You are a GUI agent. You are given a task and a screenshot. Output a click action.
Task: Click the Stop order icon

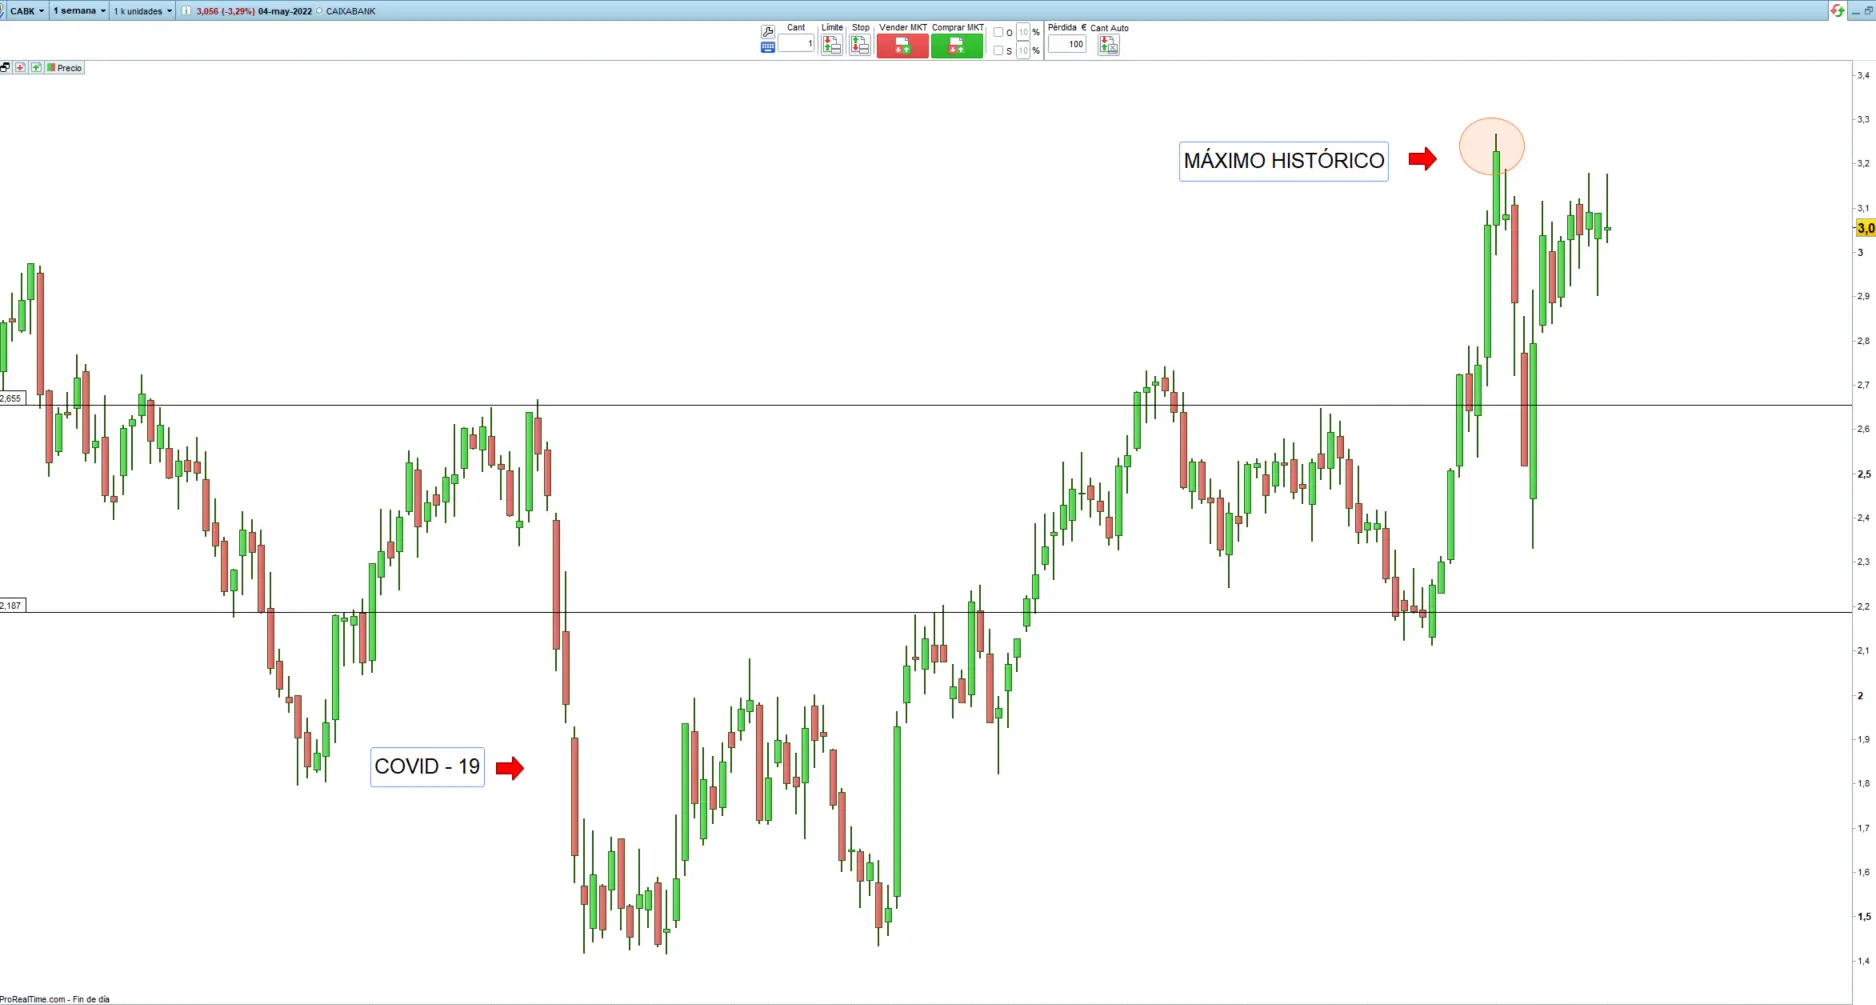859,45
